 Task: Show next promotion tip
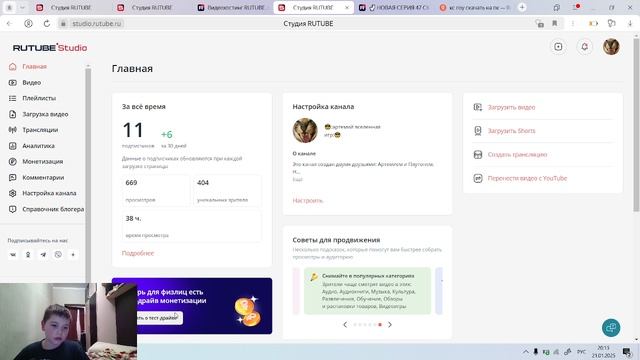click(x=390, y=324)
